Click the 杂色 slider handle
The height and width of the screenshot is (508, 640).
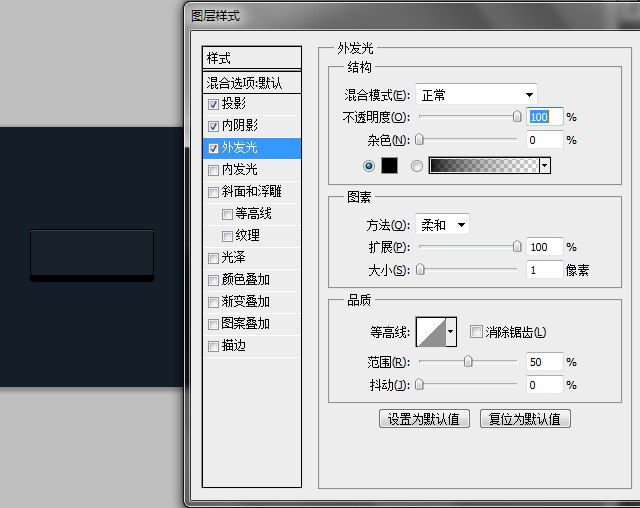419,140
